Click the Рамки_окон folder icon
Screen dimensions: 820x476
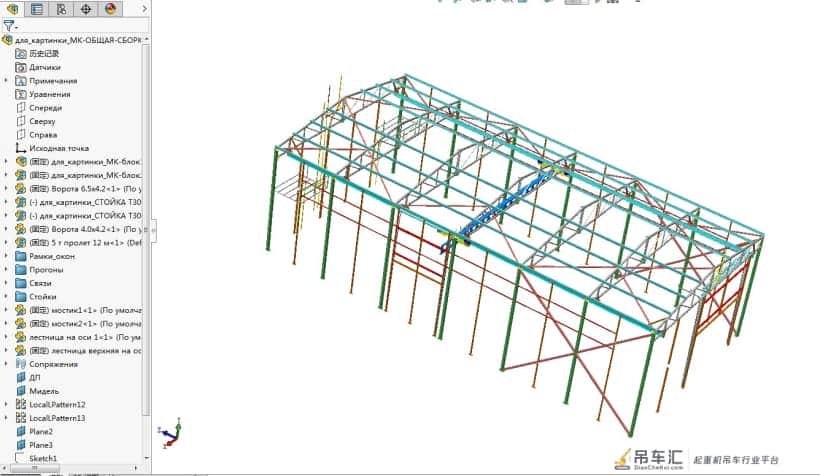21,256
